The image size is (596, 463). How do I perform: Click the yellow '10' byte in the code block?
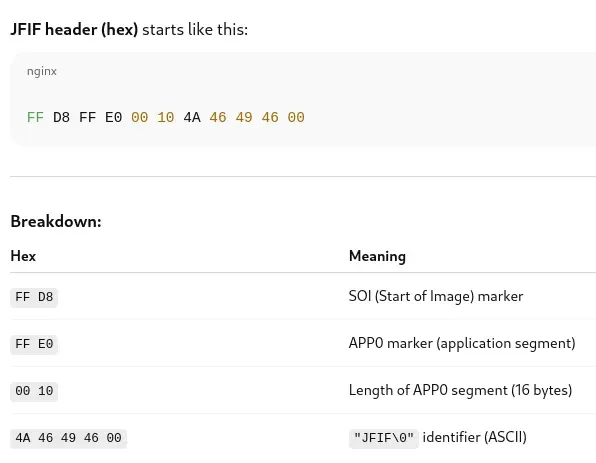[166, 117]
